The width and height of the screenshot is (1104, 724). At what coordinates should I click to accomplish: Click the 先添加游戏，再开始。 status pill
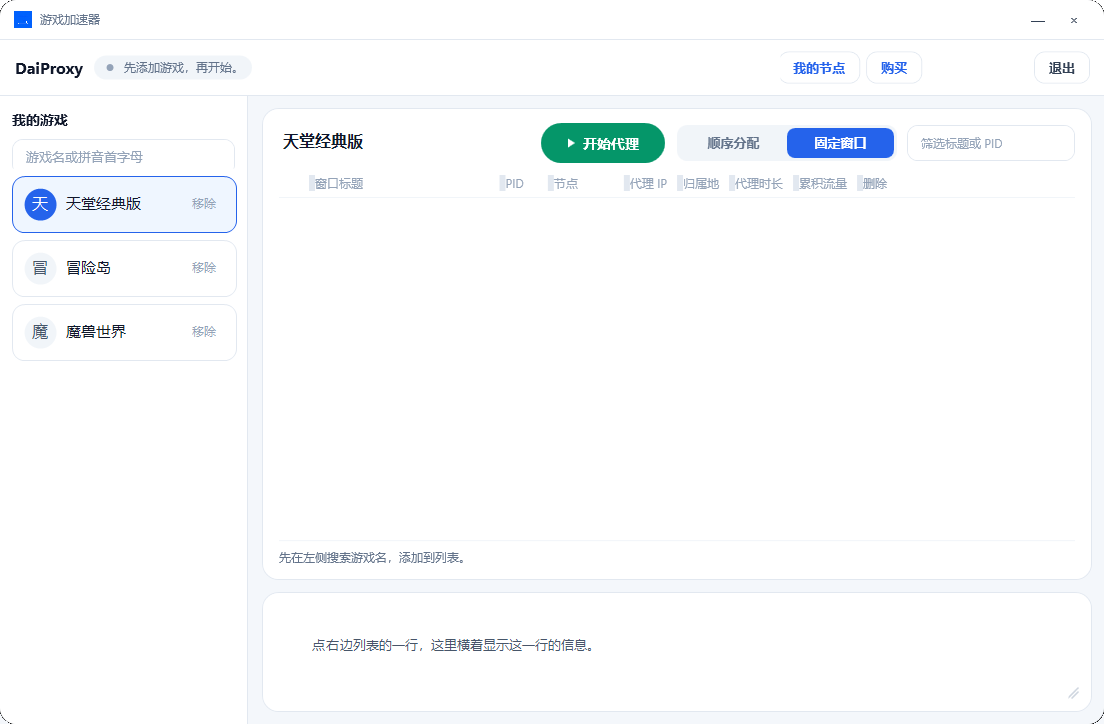[x=173, y=68]
